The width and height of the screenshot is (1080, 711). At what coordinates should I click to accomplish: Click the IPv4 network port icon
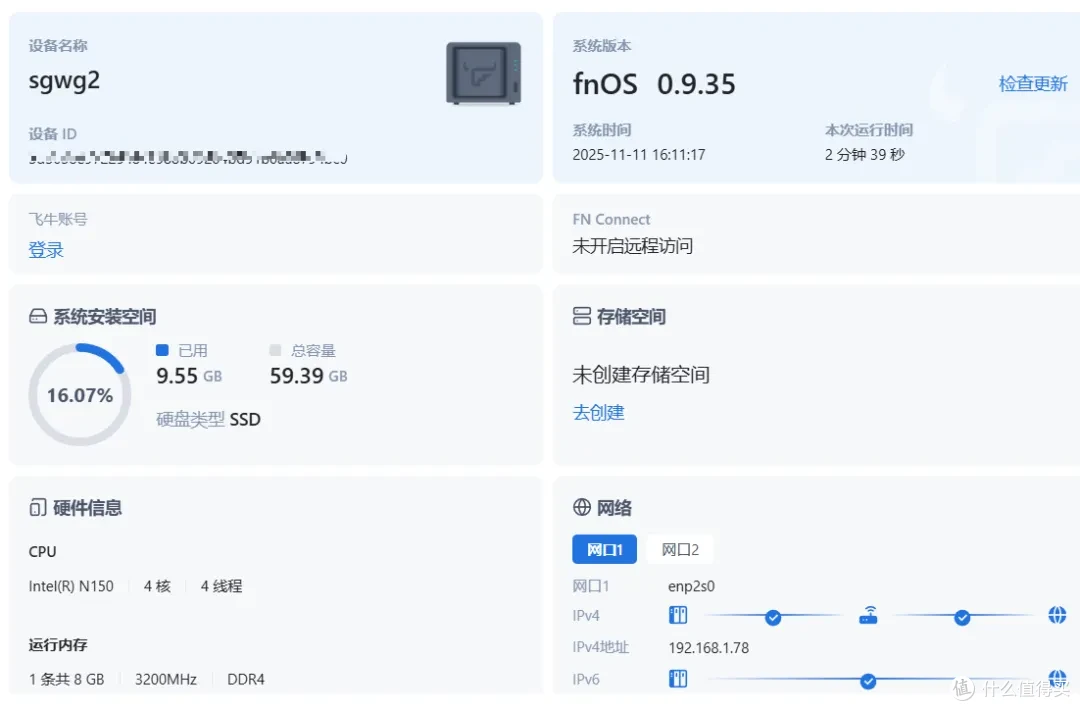(678, 615)
